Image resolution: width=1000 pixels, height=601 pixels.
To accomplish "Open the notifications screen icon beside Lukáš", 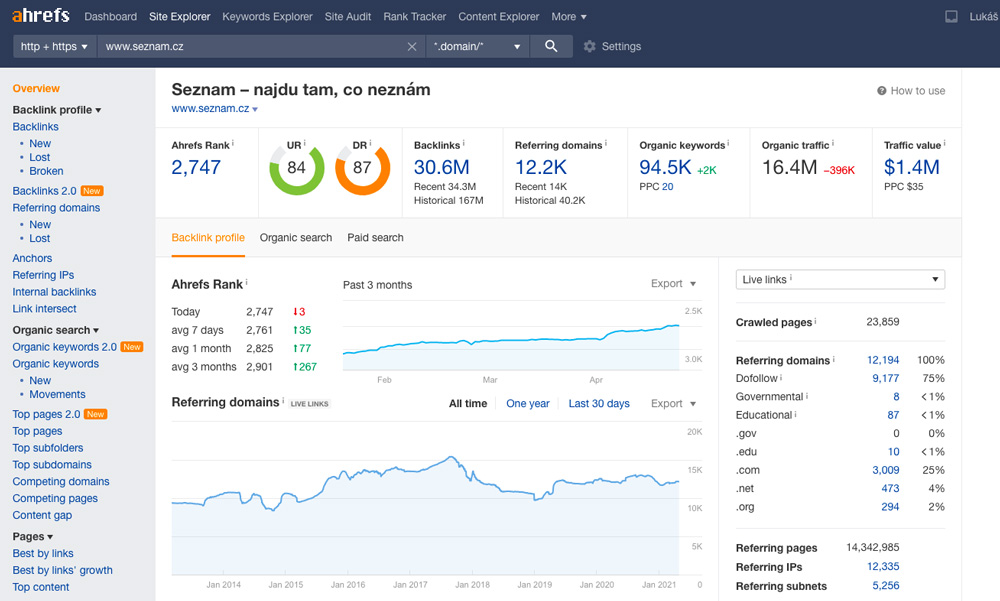I will [951, 17].
